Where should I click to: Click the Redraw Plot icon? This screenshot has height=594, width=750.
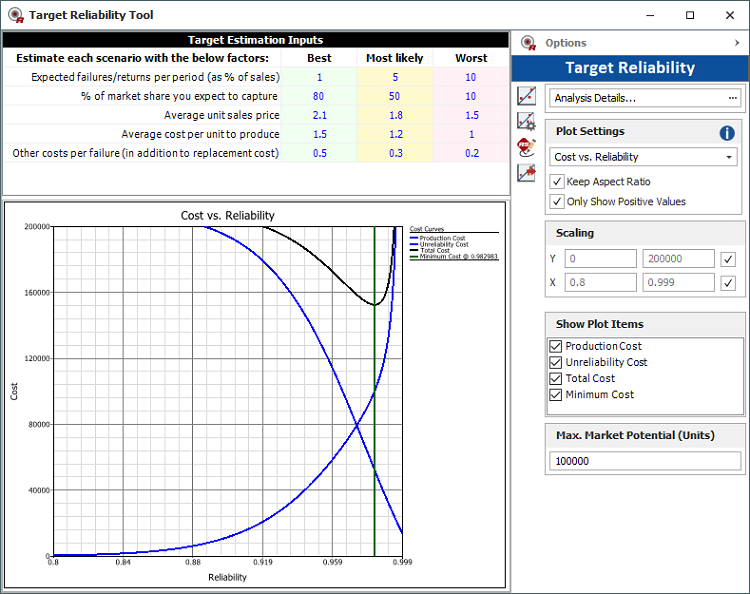pos(526,96)
